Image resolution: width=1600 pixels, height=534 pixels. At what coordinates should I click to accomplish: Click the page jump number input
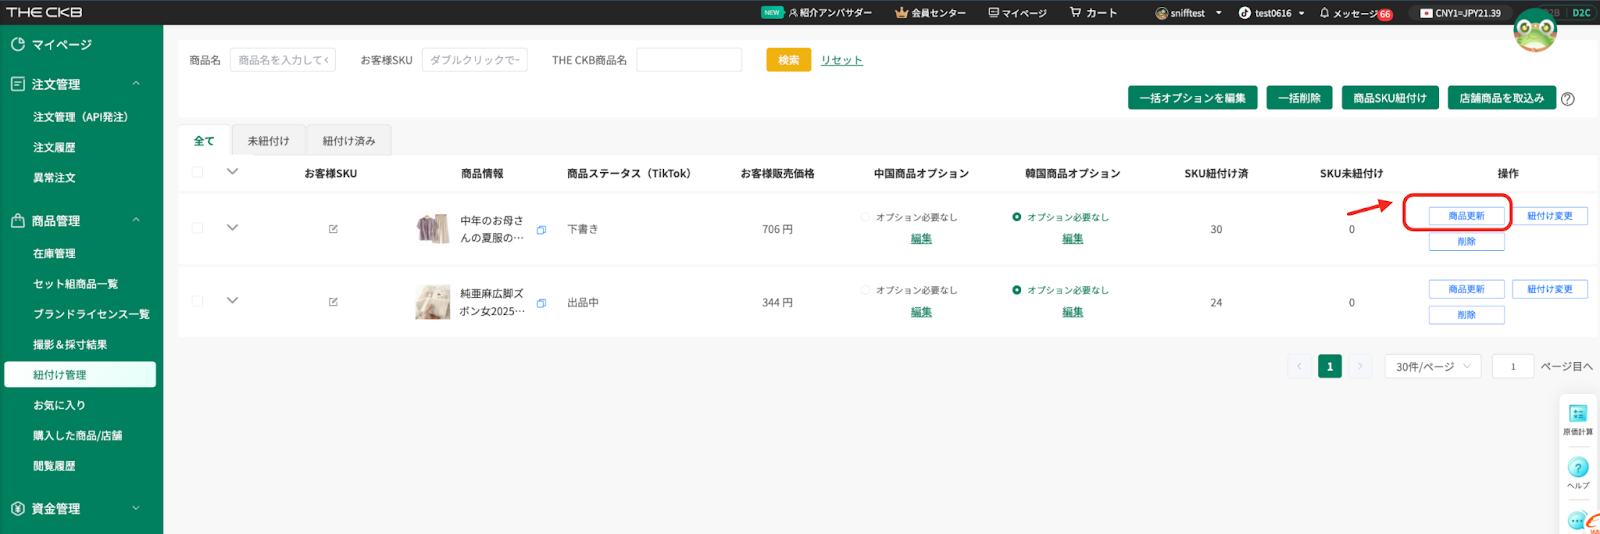(1513, 367)
